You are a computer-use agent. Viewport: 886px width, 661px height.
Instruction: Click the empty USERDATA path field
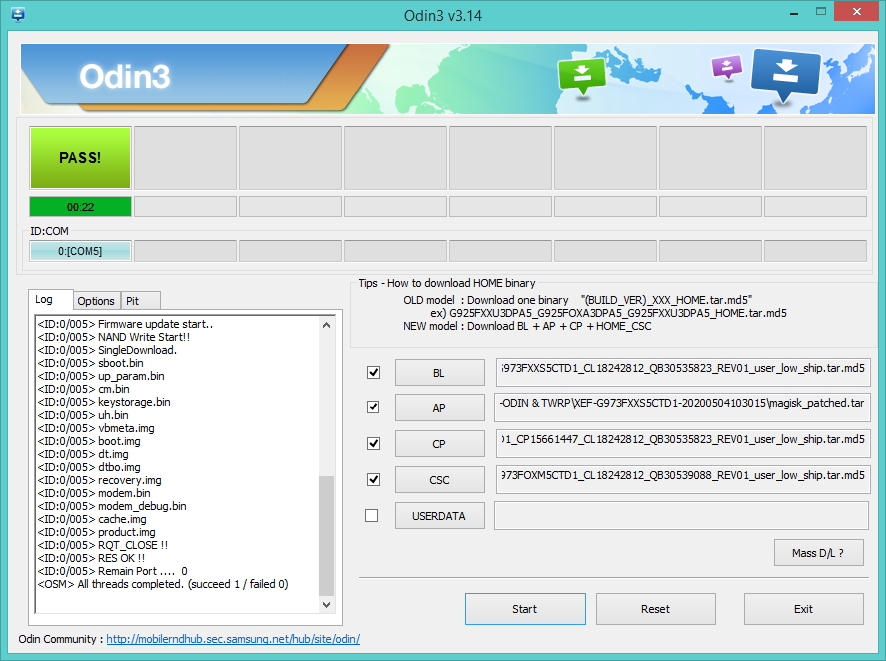point(681,515)
